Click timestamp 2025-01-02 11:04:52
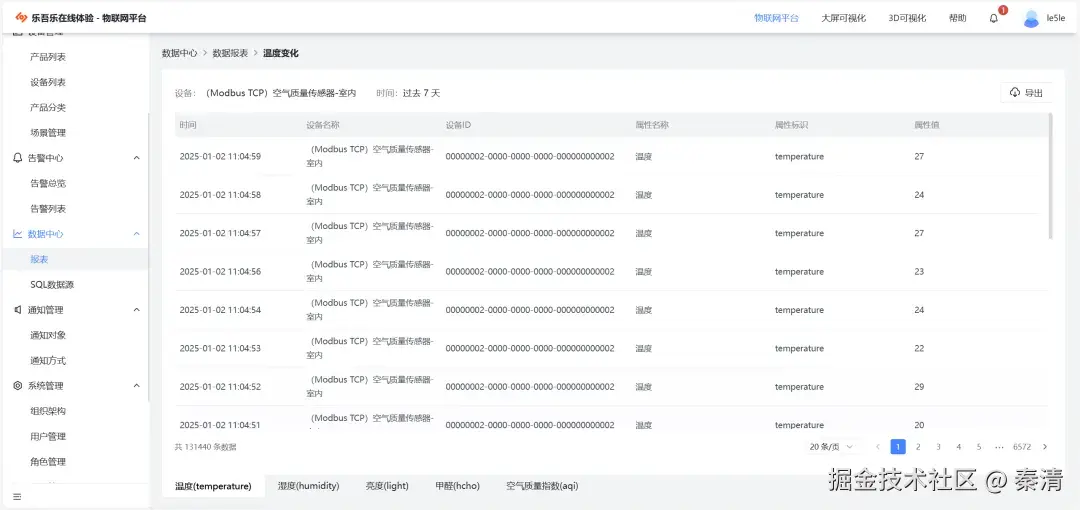Image resolution: width=1080 pixels, height=510 pixels. tap(220, 387)
